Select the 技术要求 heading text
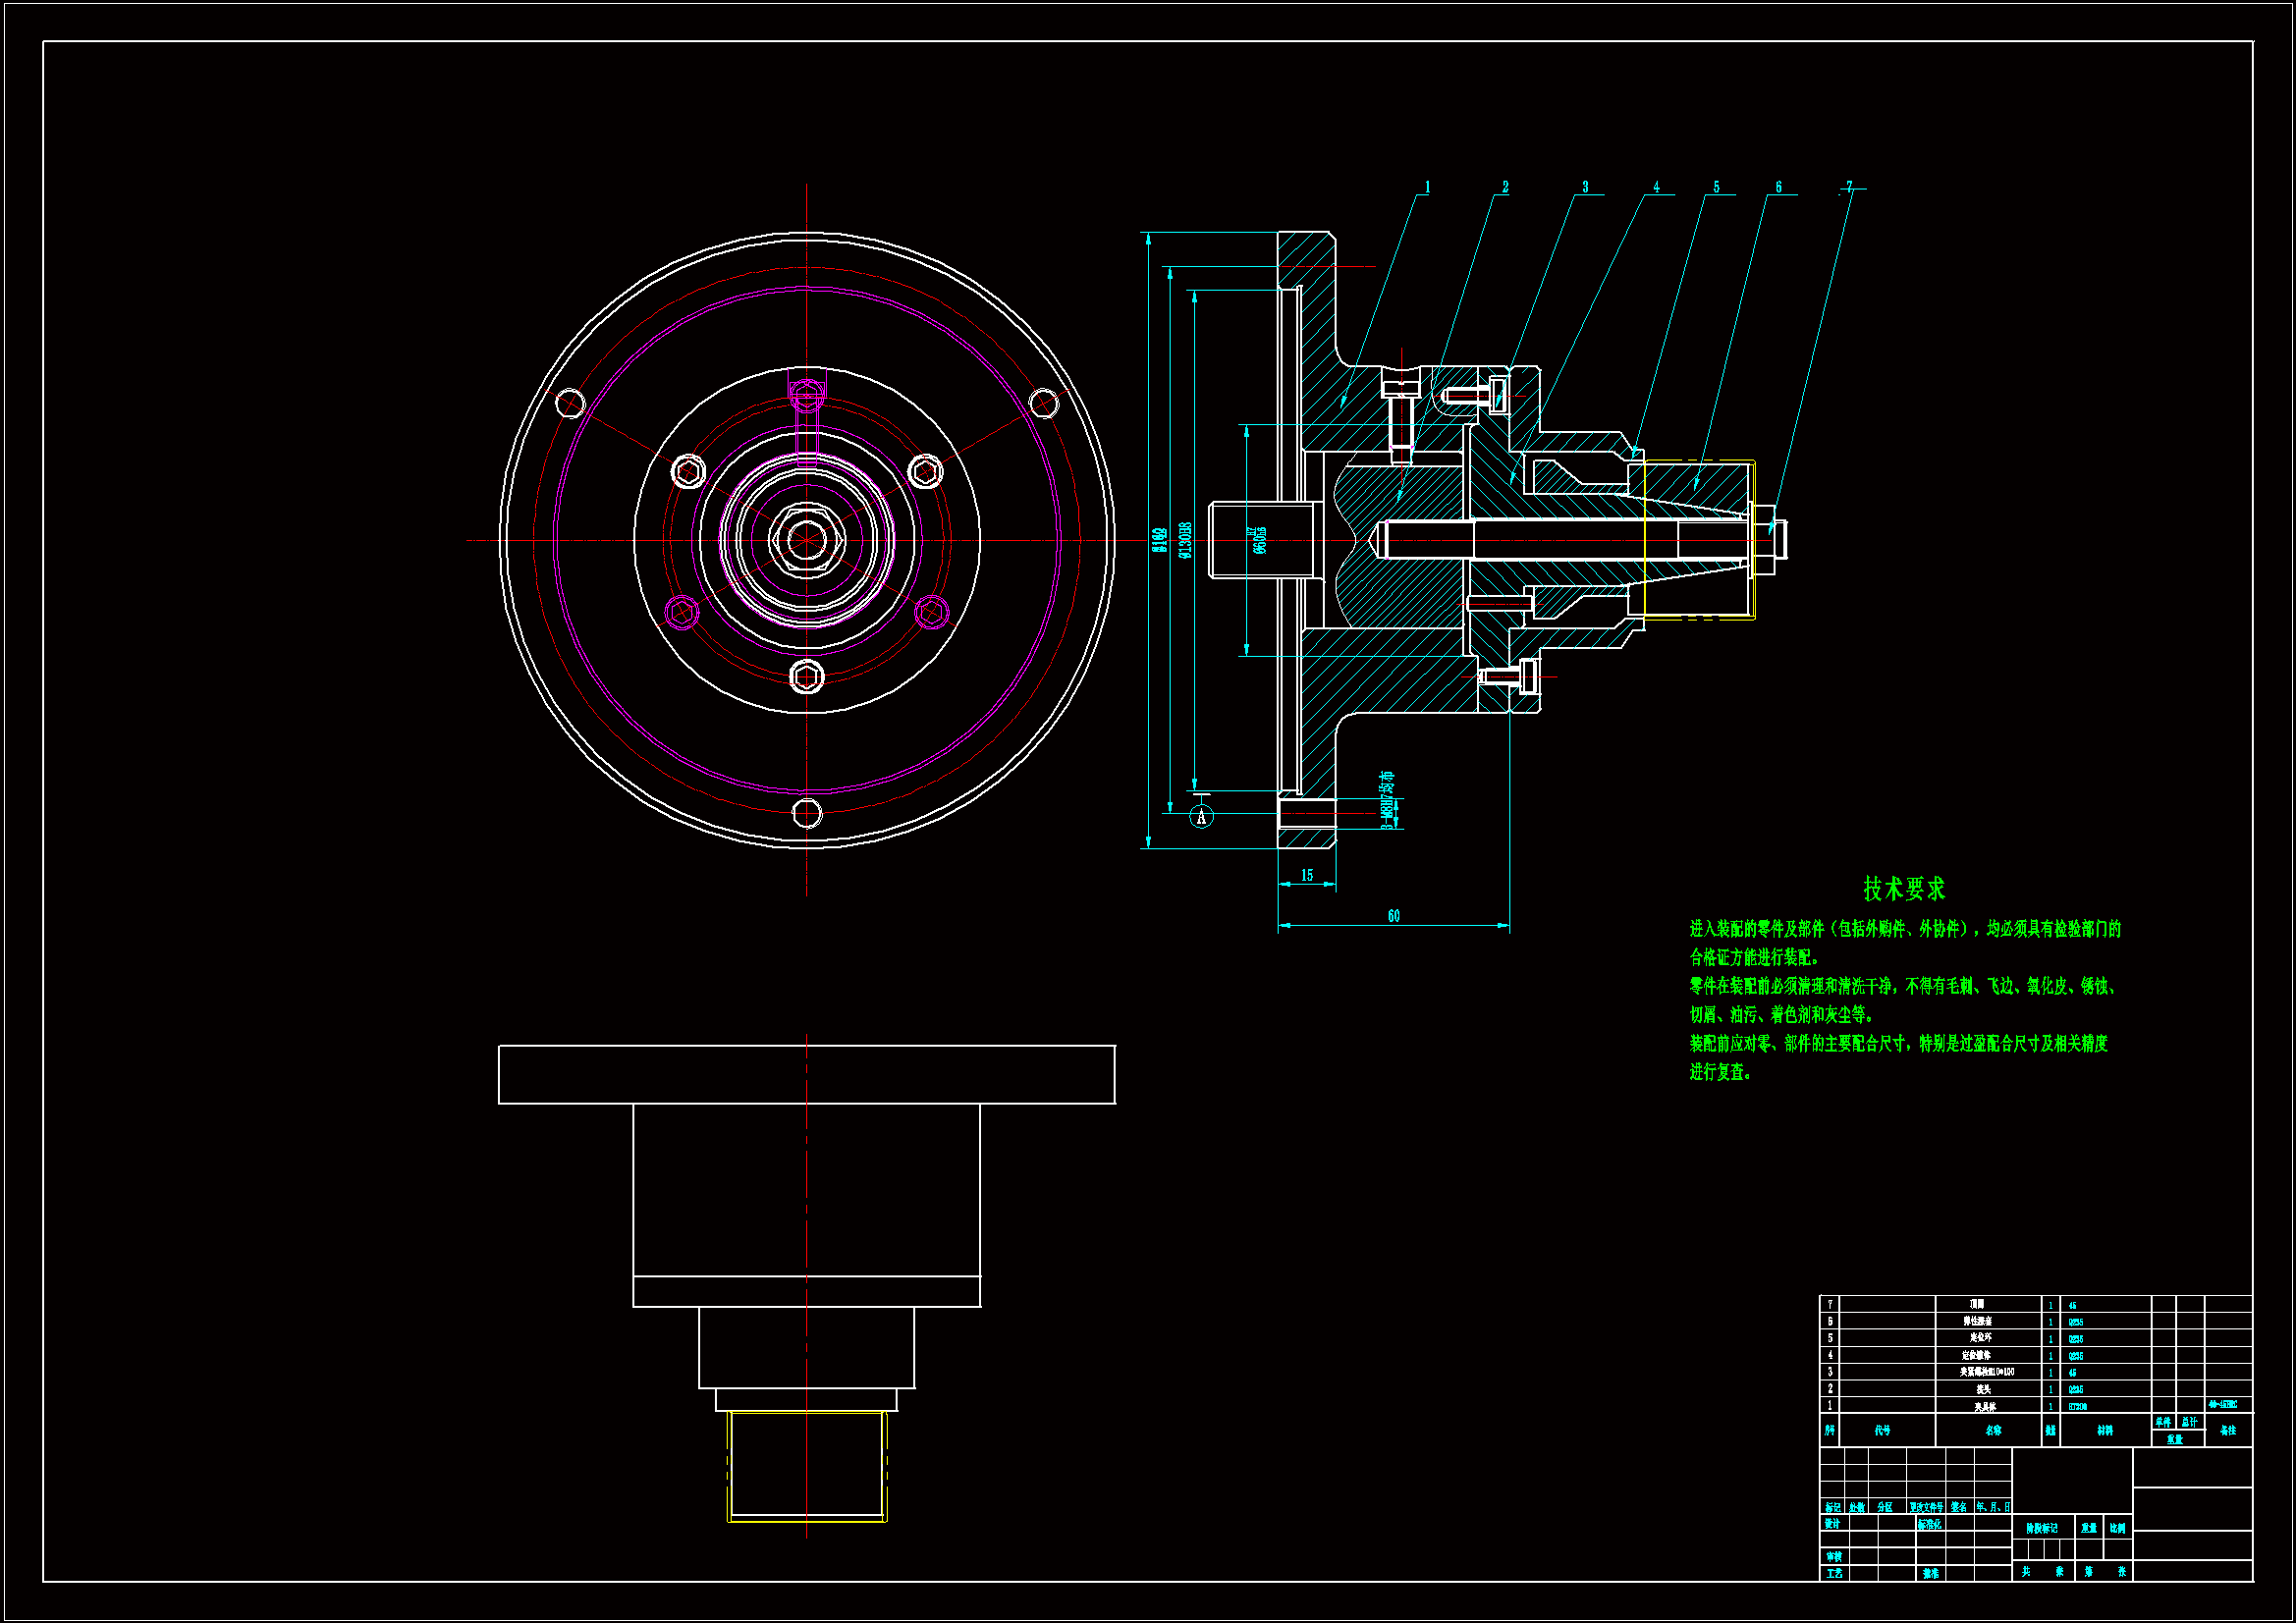Image resolution: width=2296 pixels, height=1623 pixels. 1904,888
